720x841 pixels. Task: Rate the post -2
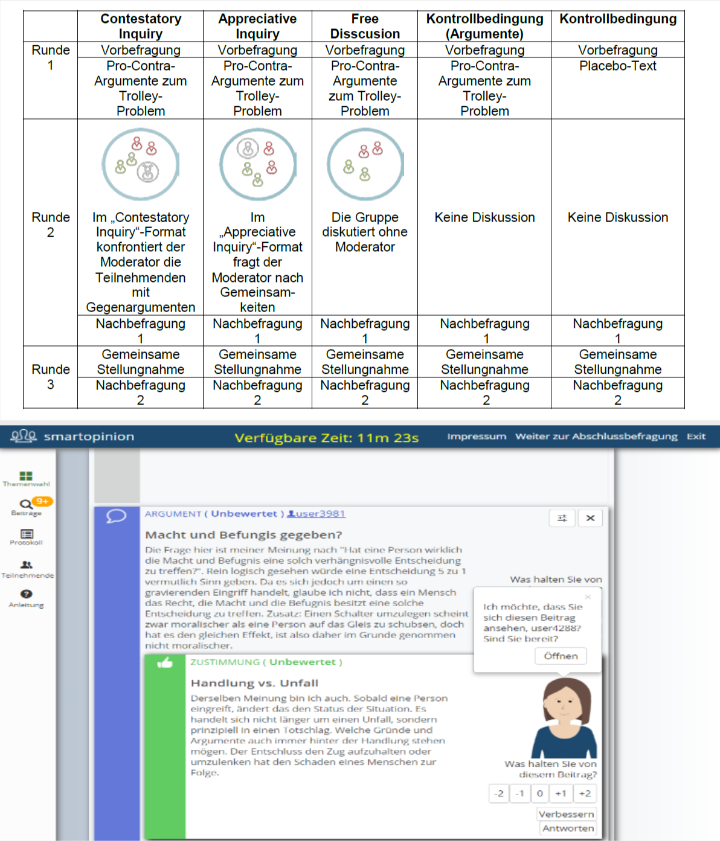(x=499, y=793)
